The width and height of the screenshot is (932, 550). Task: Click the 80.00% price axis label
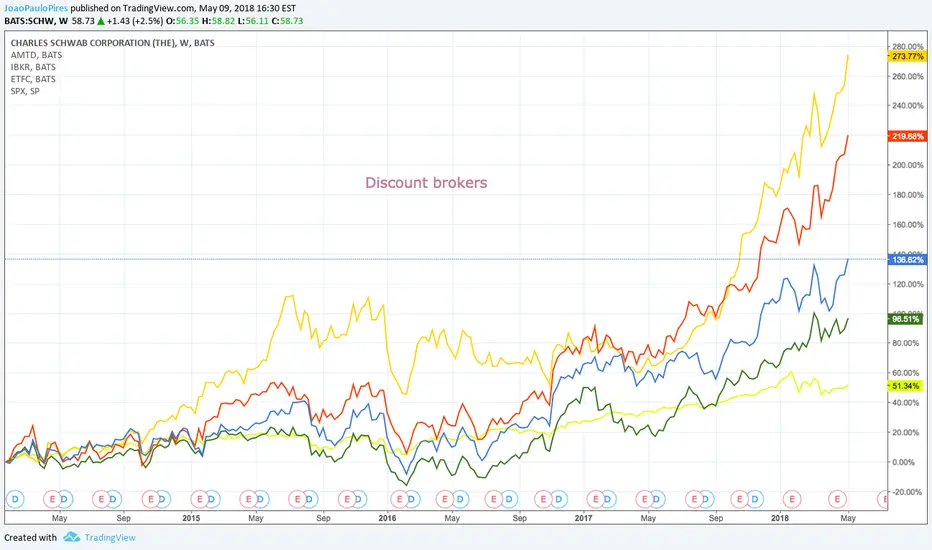coord(906,343)
